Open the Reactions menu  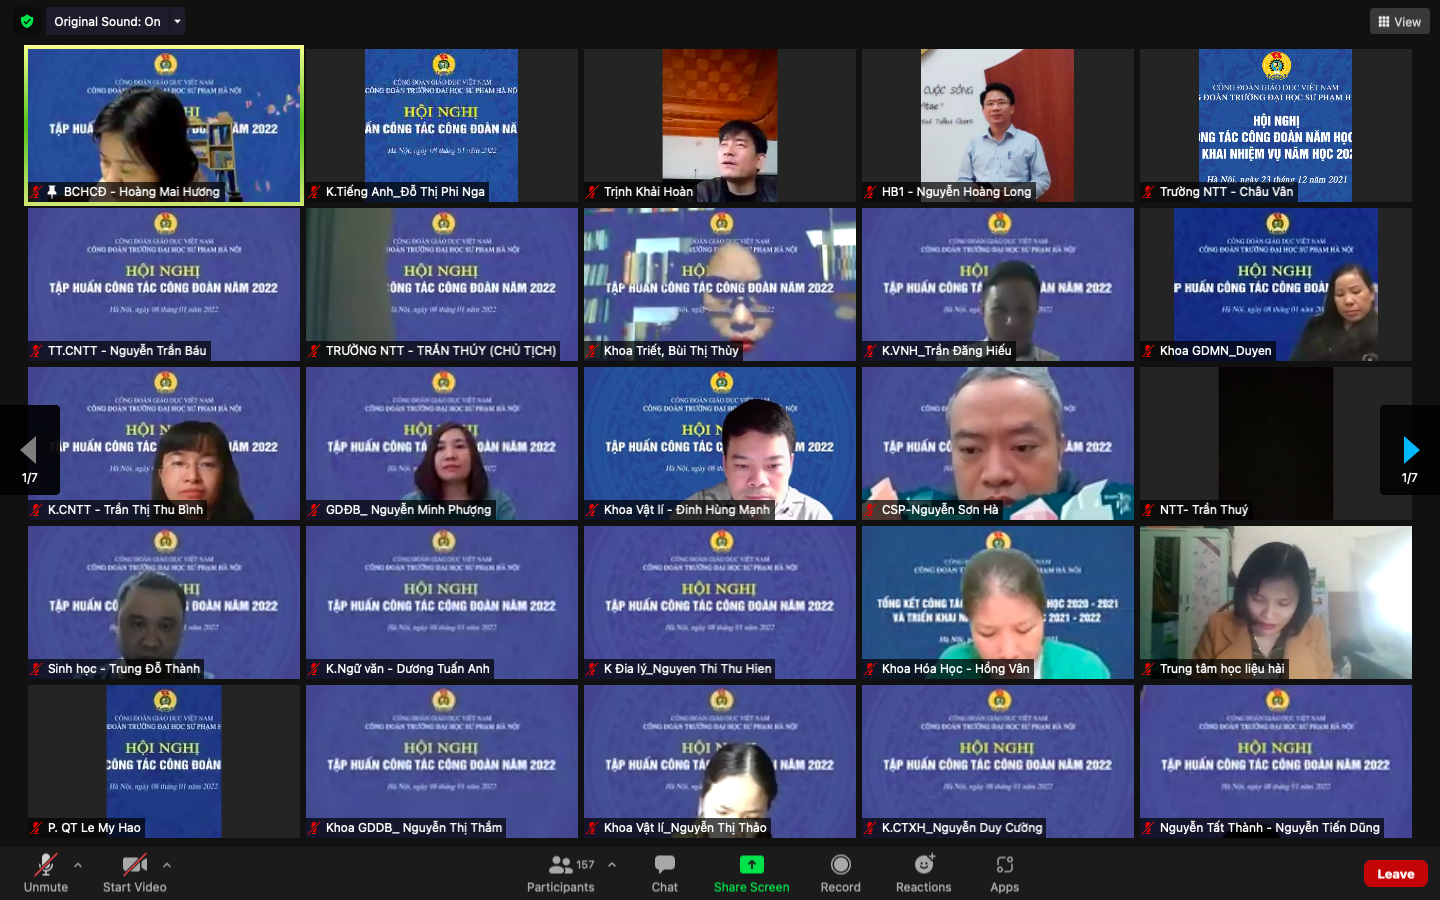[923, 873]
